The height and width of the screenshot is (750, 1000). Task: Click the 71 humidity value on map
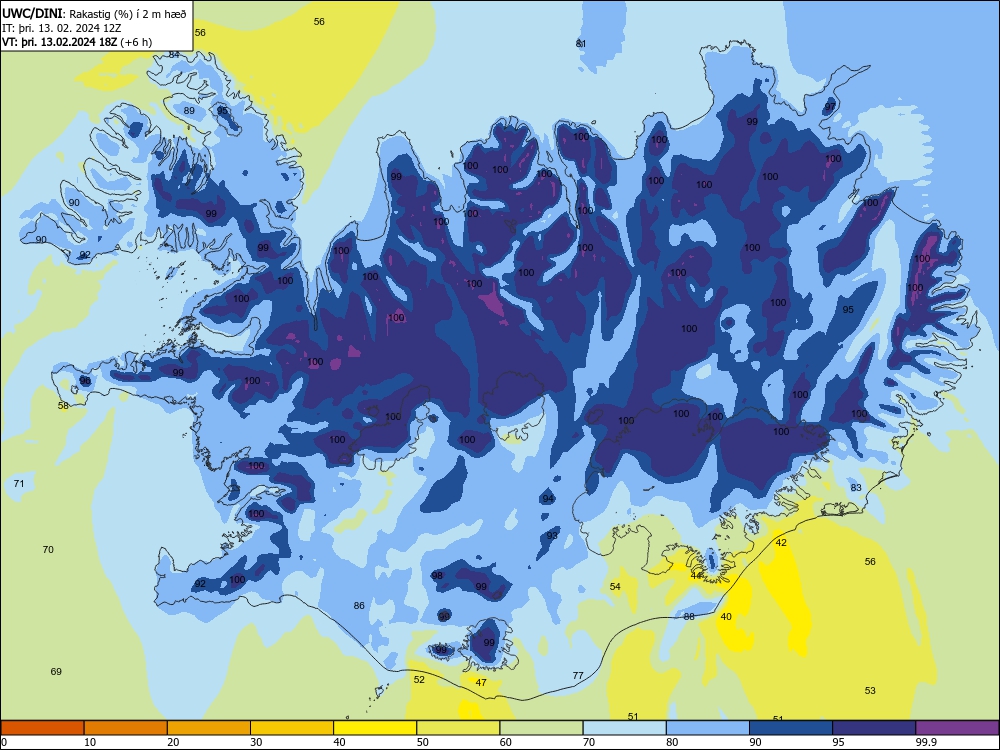[x=19, y=483]
